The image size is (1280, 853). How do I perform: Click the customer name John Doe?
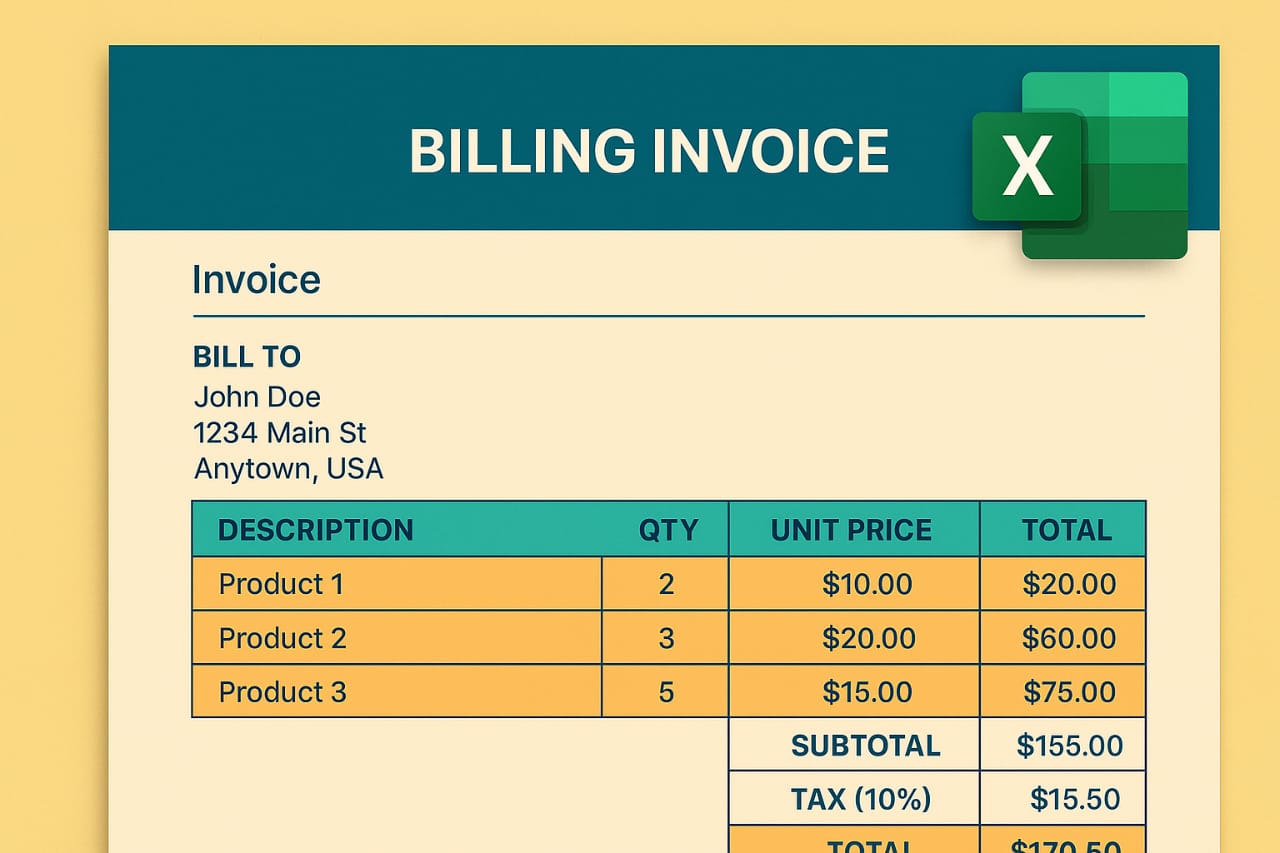pyautogui.click(x=257, y=397)
